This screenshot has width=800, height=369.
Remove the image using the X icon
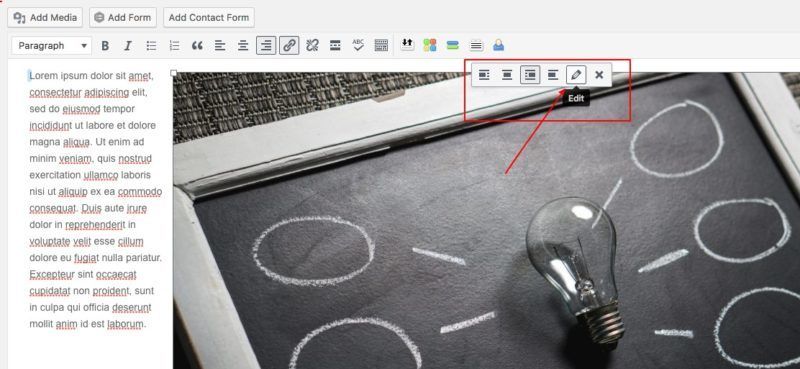pos(599,75)
